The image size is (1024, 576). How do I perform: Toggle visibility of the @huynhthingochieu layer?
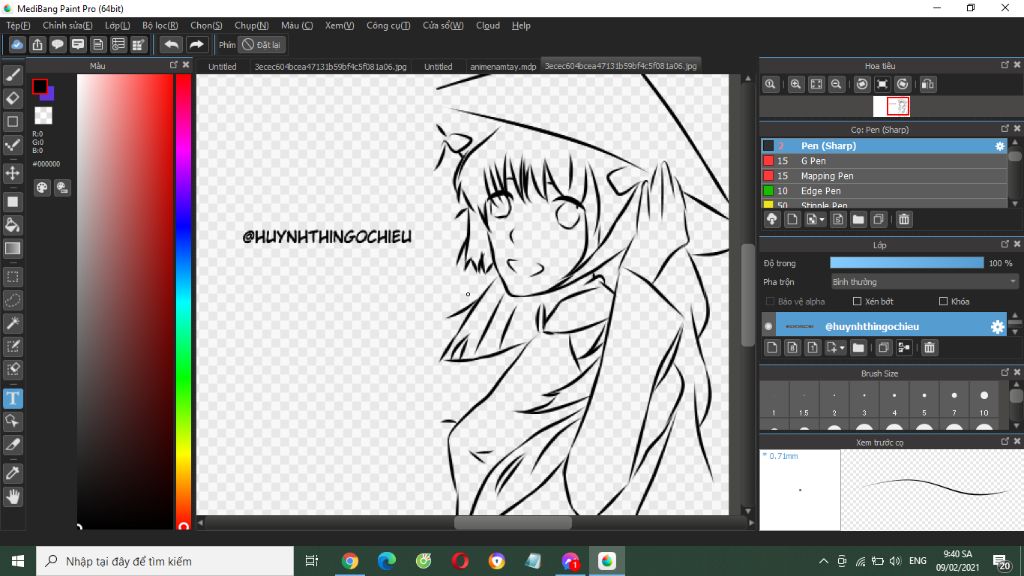pos(768,327)
